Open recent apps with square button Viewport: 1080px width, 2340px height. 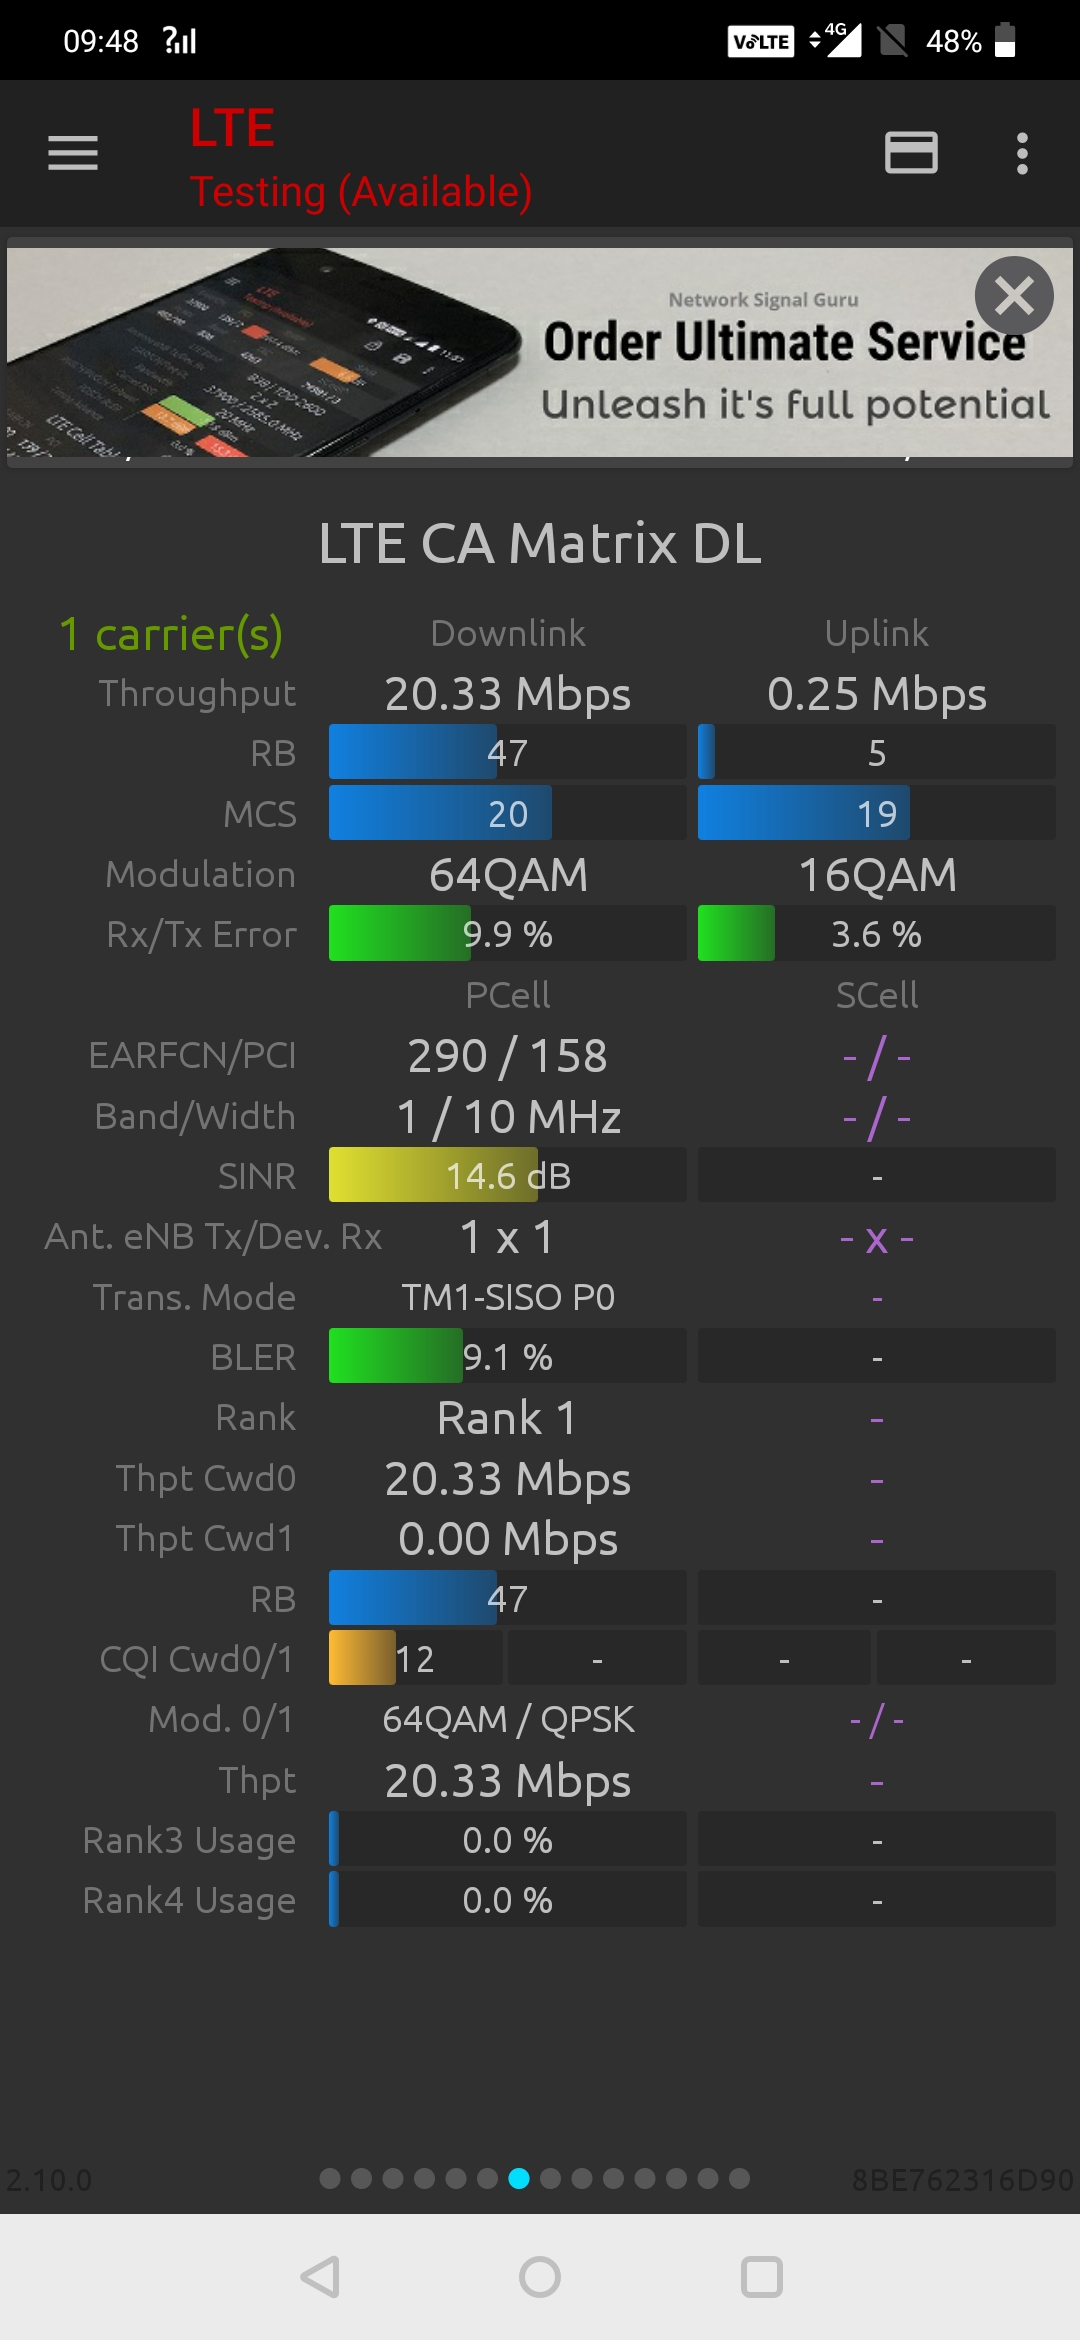761,2277
